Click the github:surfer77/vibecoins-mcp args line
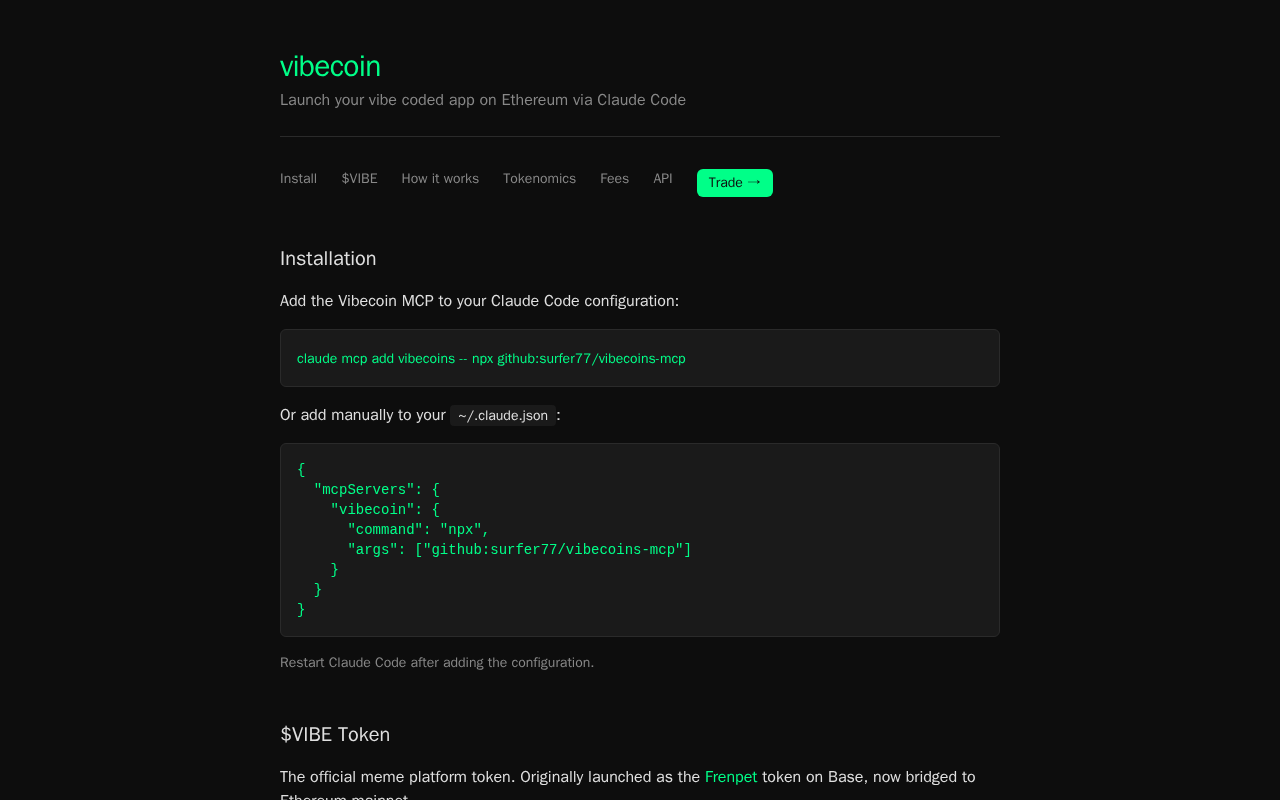The height and width of the screenshot is (800, 1280). (x=519, y=550)
